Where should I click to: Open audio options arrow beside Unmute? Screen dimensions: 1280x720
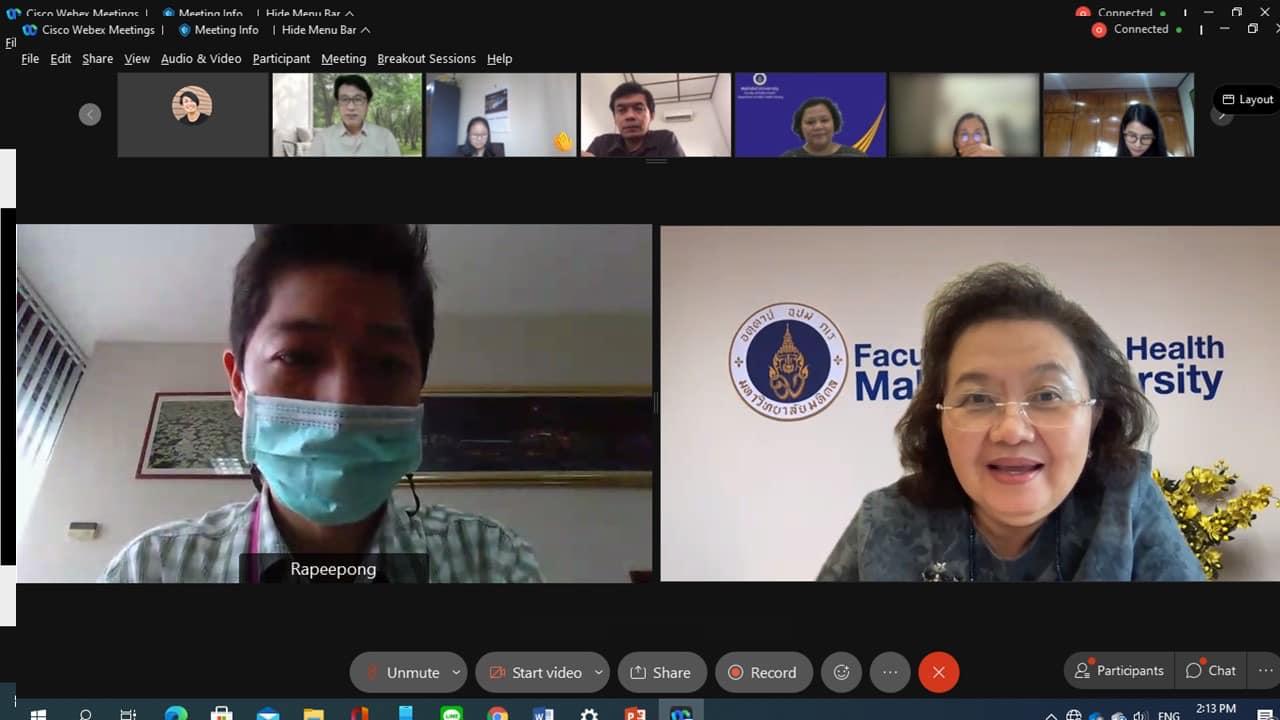point(457,672)
